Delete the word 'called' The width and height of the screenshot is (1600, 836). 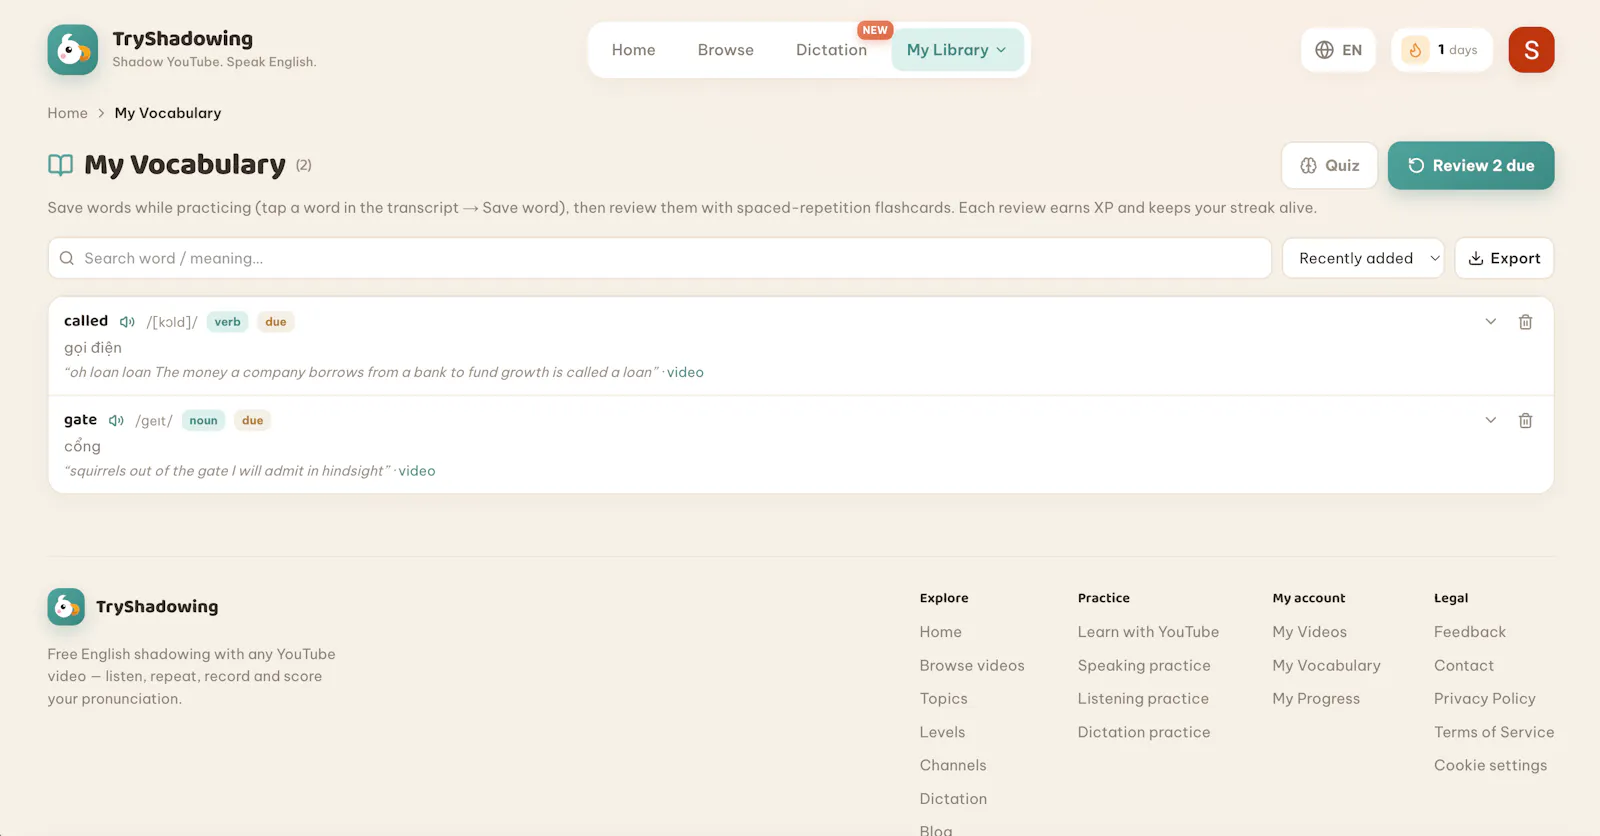[x=1525, y=322]
